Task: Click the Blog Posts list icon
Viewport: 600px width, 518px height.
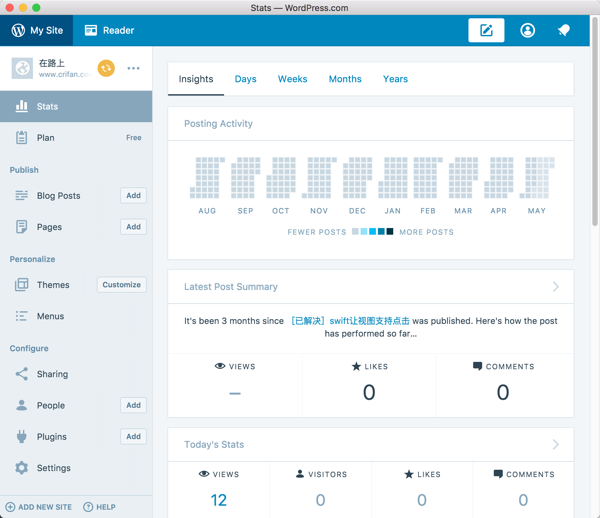Action: (21, 195)
